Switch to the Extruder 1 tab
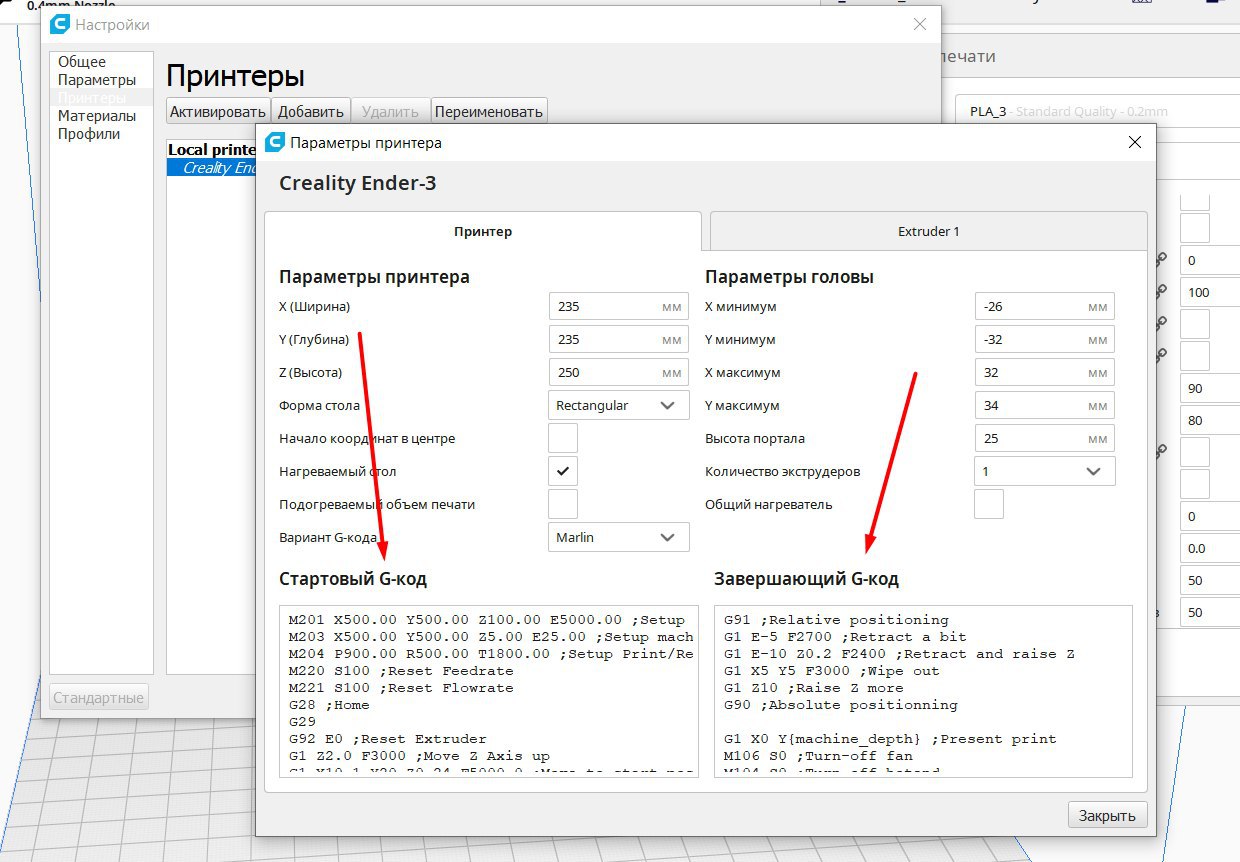 928,231
